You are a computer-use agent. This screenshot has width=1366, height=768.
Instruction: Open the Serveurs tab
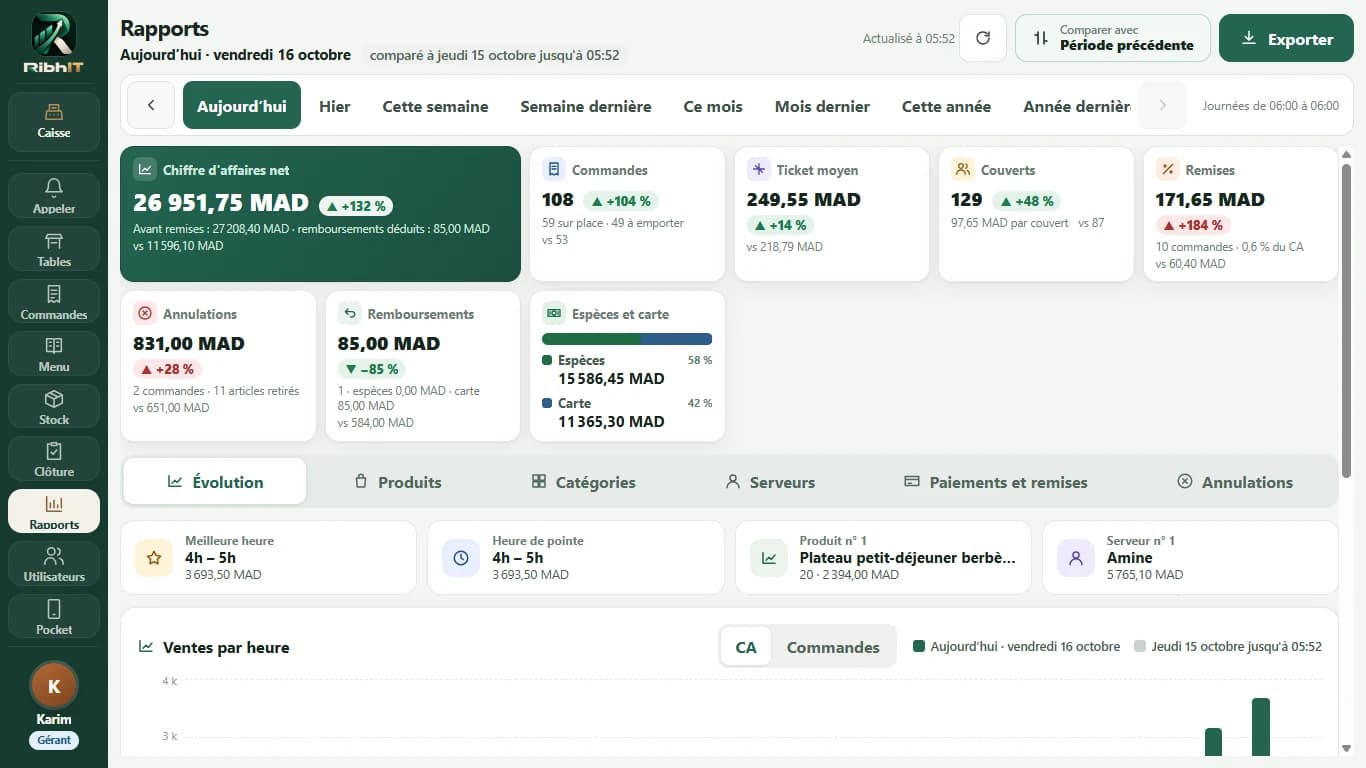770,482
